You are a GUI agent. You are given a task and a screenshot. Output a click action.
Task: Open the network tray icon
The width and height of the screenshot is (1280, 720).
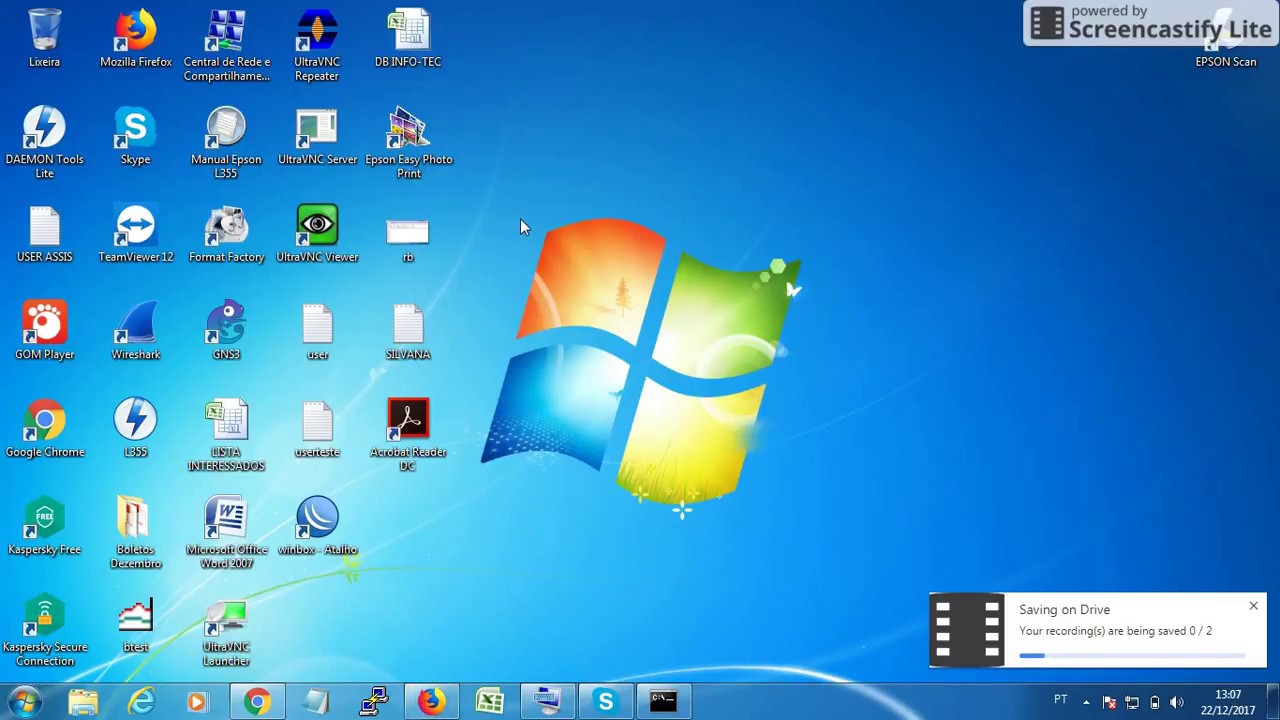click(x=1132, y=702)
